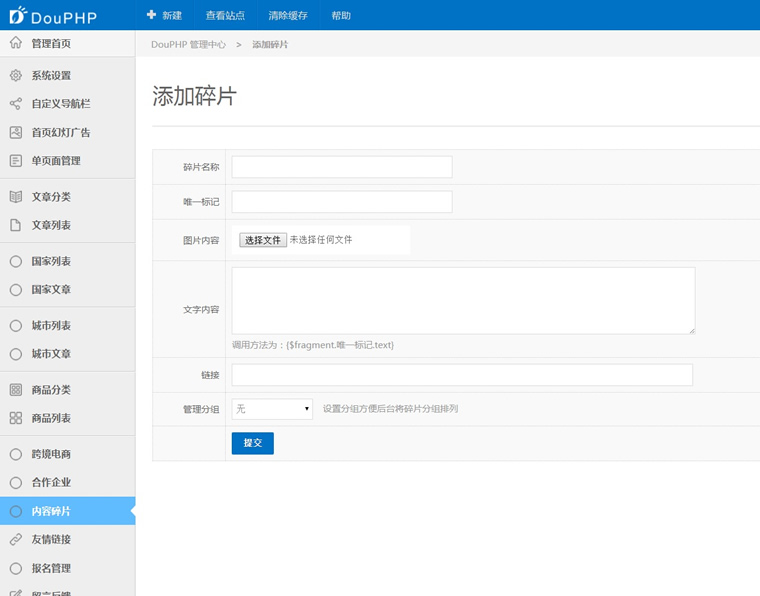This screenshot has width=760, height=596.
Task: Open 自定义导航栏 sidebar entry
Action: point(67,104)
